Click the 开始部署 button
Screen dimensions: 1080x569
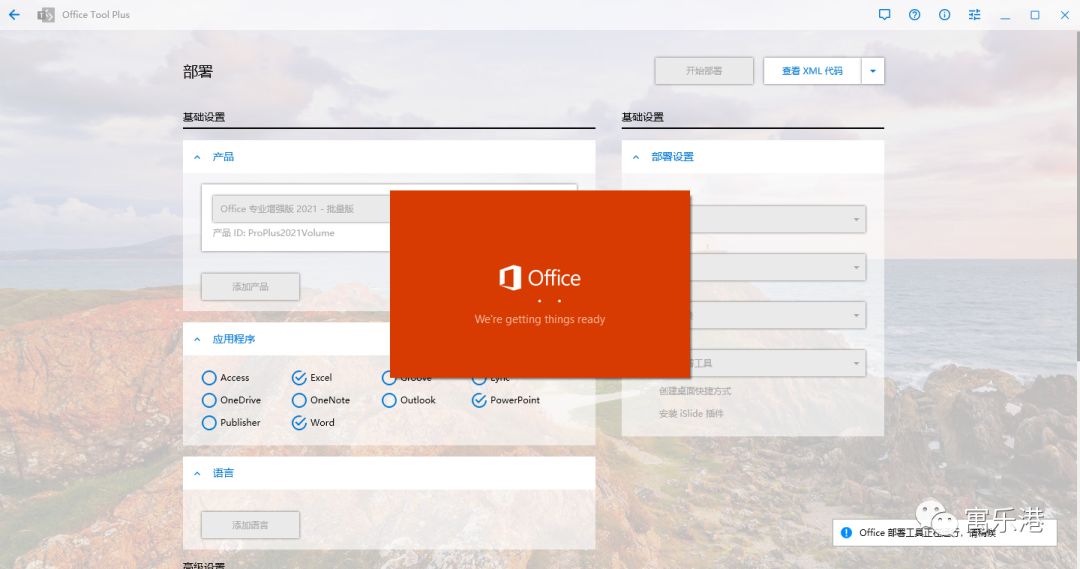(x=704, y=71)
